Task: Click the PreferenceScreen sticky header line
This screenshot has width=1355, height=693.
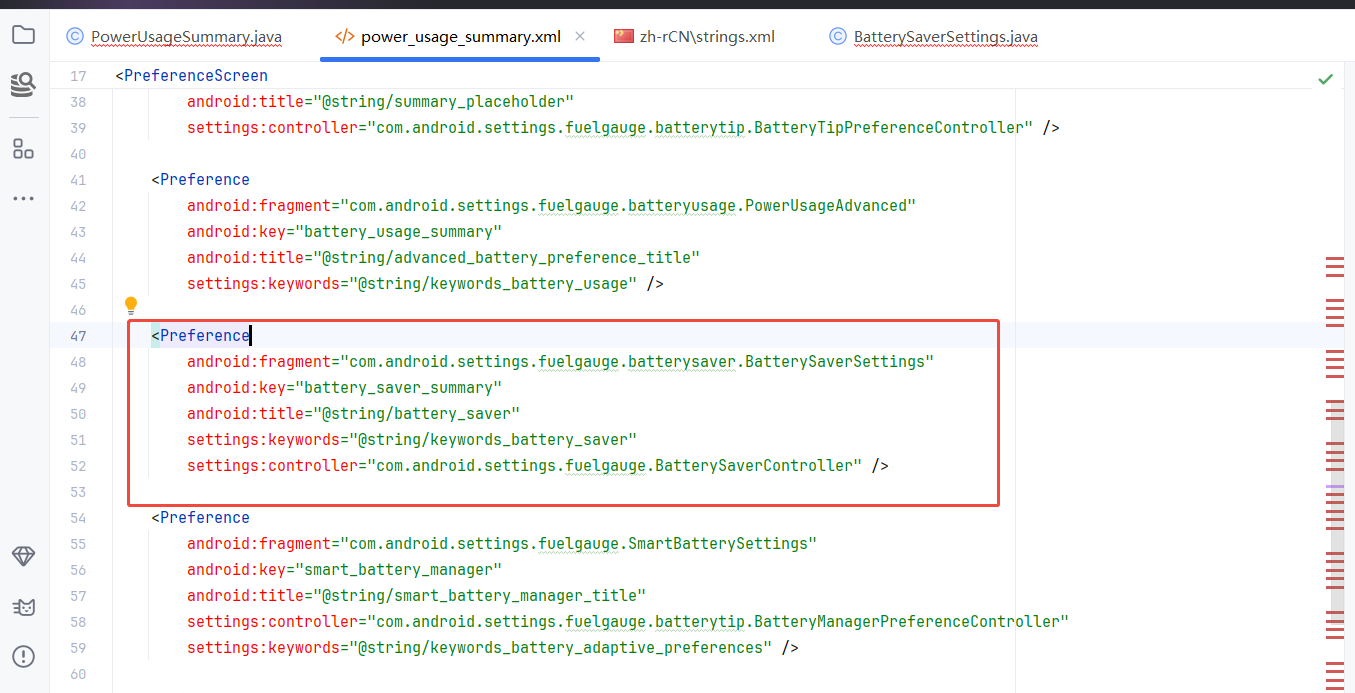Action: pyautogui.click(x=191, y=76)
